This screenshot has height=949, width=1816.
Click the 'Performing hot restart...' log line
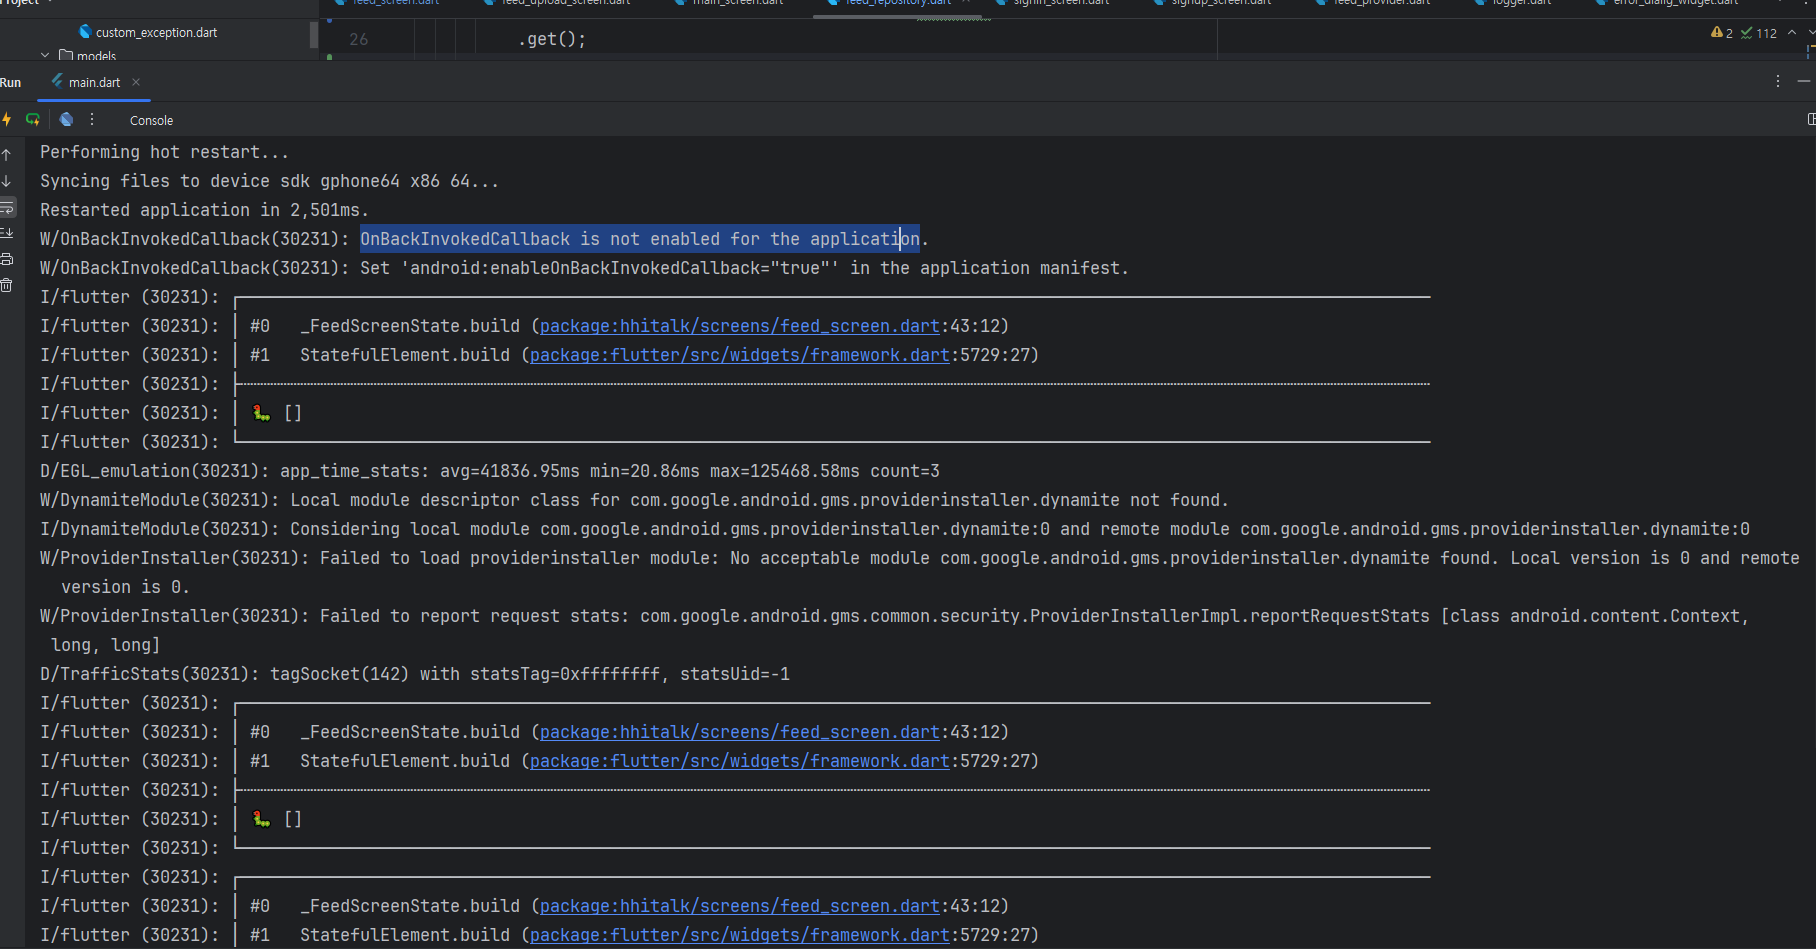(x=164, y=152)
